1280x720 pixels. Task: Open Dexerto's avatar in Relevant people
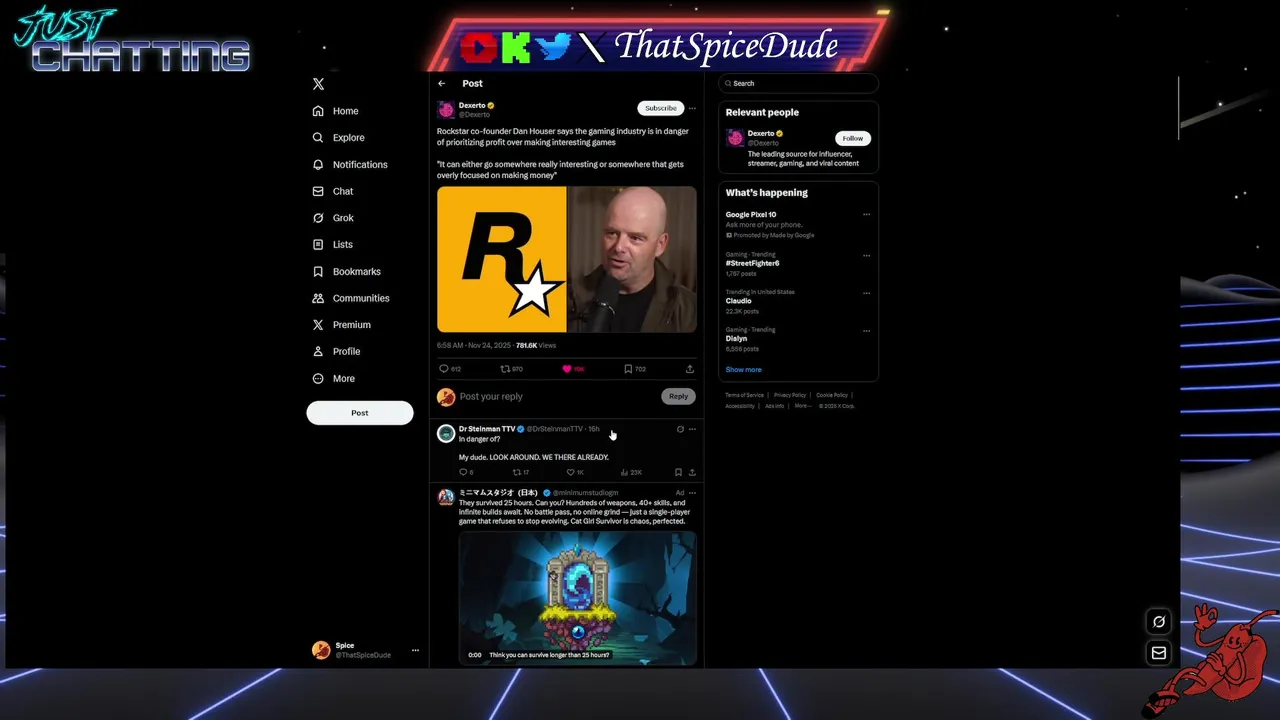pos(735,137)
